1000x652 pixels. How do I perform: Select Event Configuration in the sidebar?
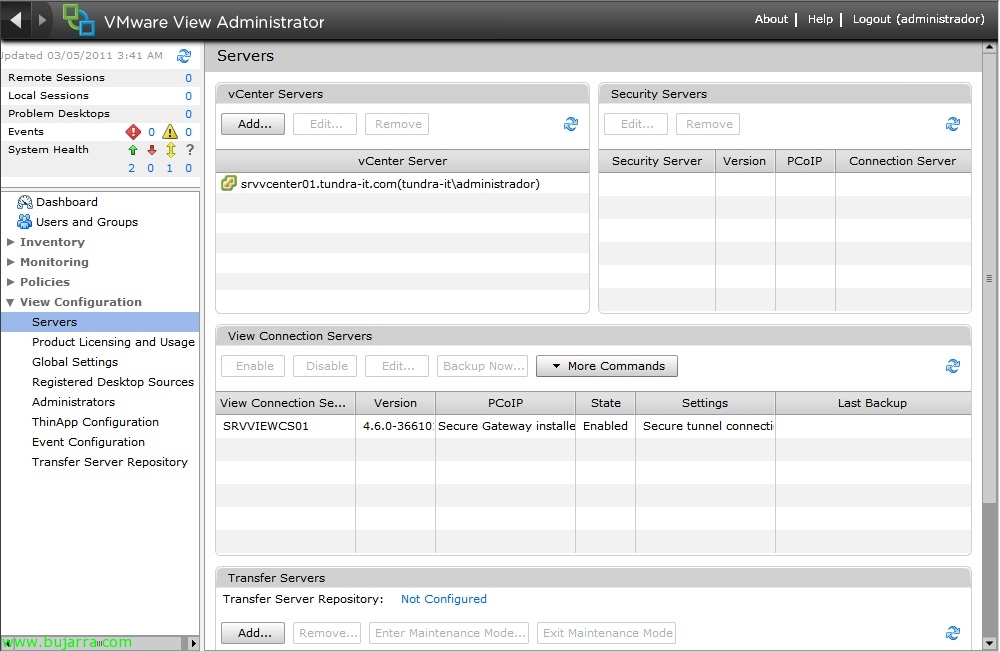(88, 442)
